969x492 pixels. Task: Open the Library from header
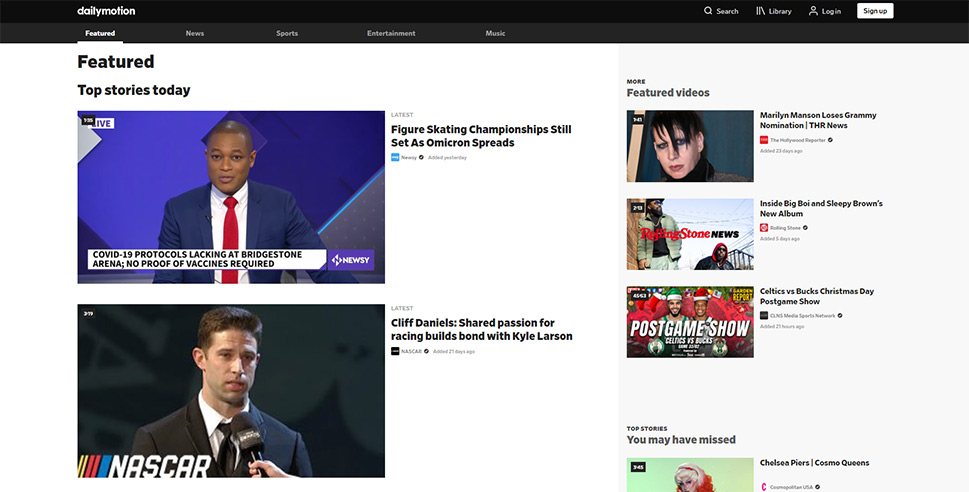(x=773, y=11)
